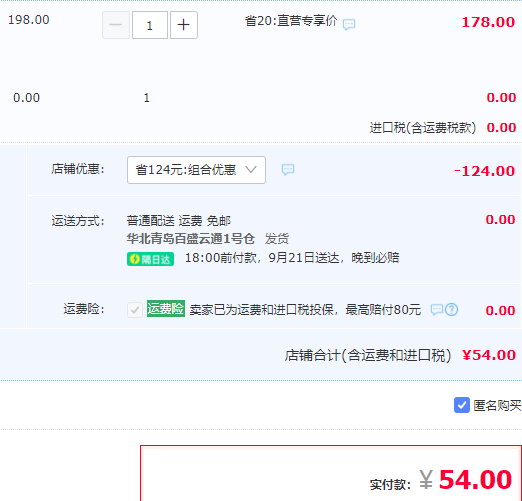Click the 华北青岛百盛云通1号仓 warehouse text

tap(190, 239)
